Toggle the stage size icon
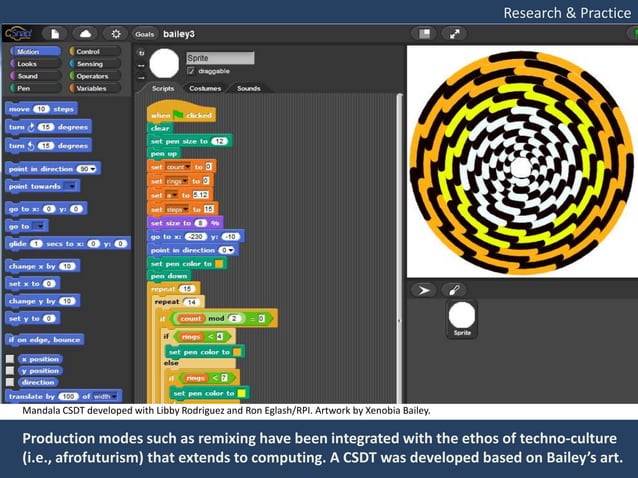The width and height of the screenshot is (638, 478). point(424,34)
